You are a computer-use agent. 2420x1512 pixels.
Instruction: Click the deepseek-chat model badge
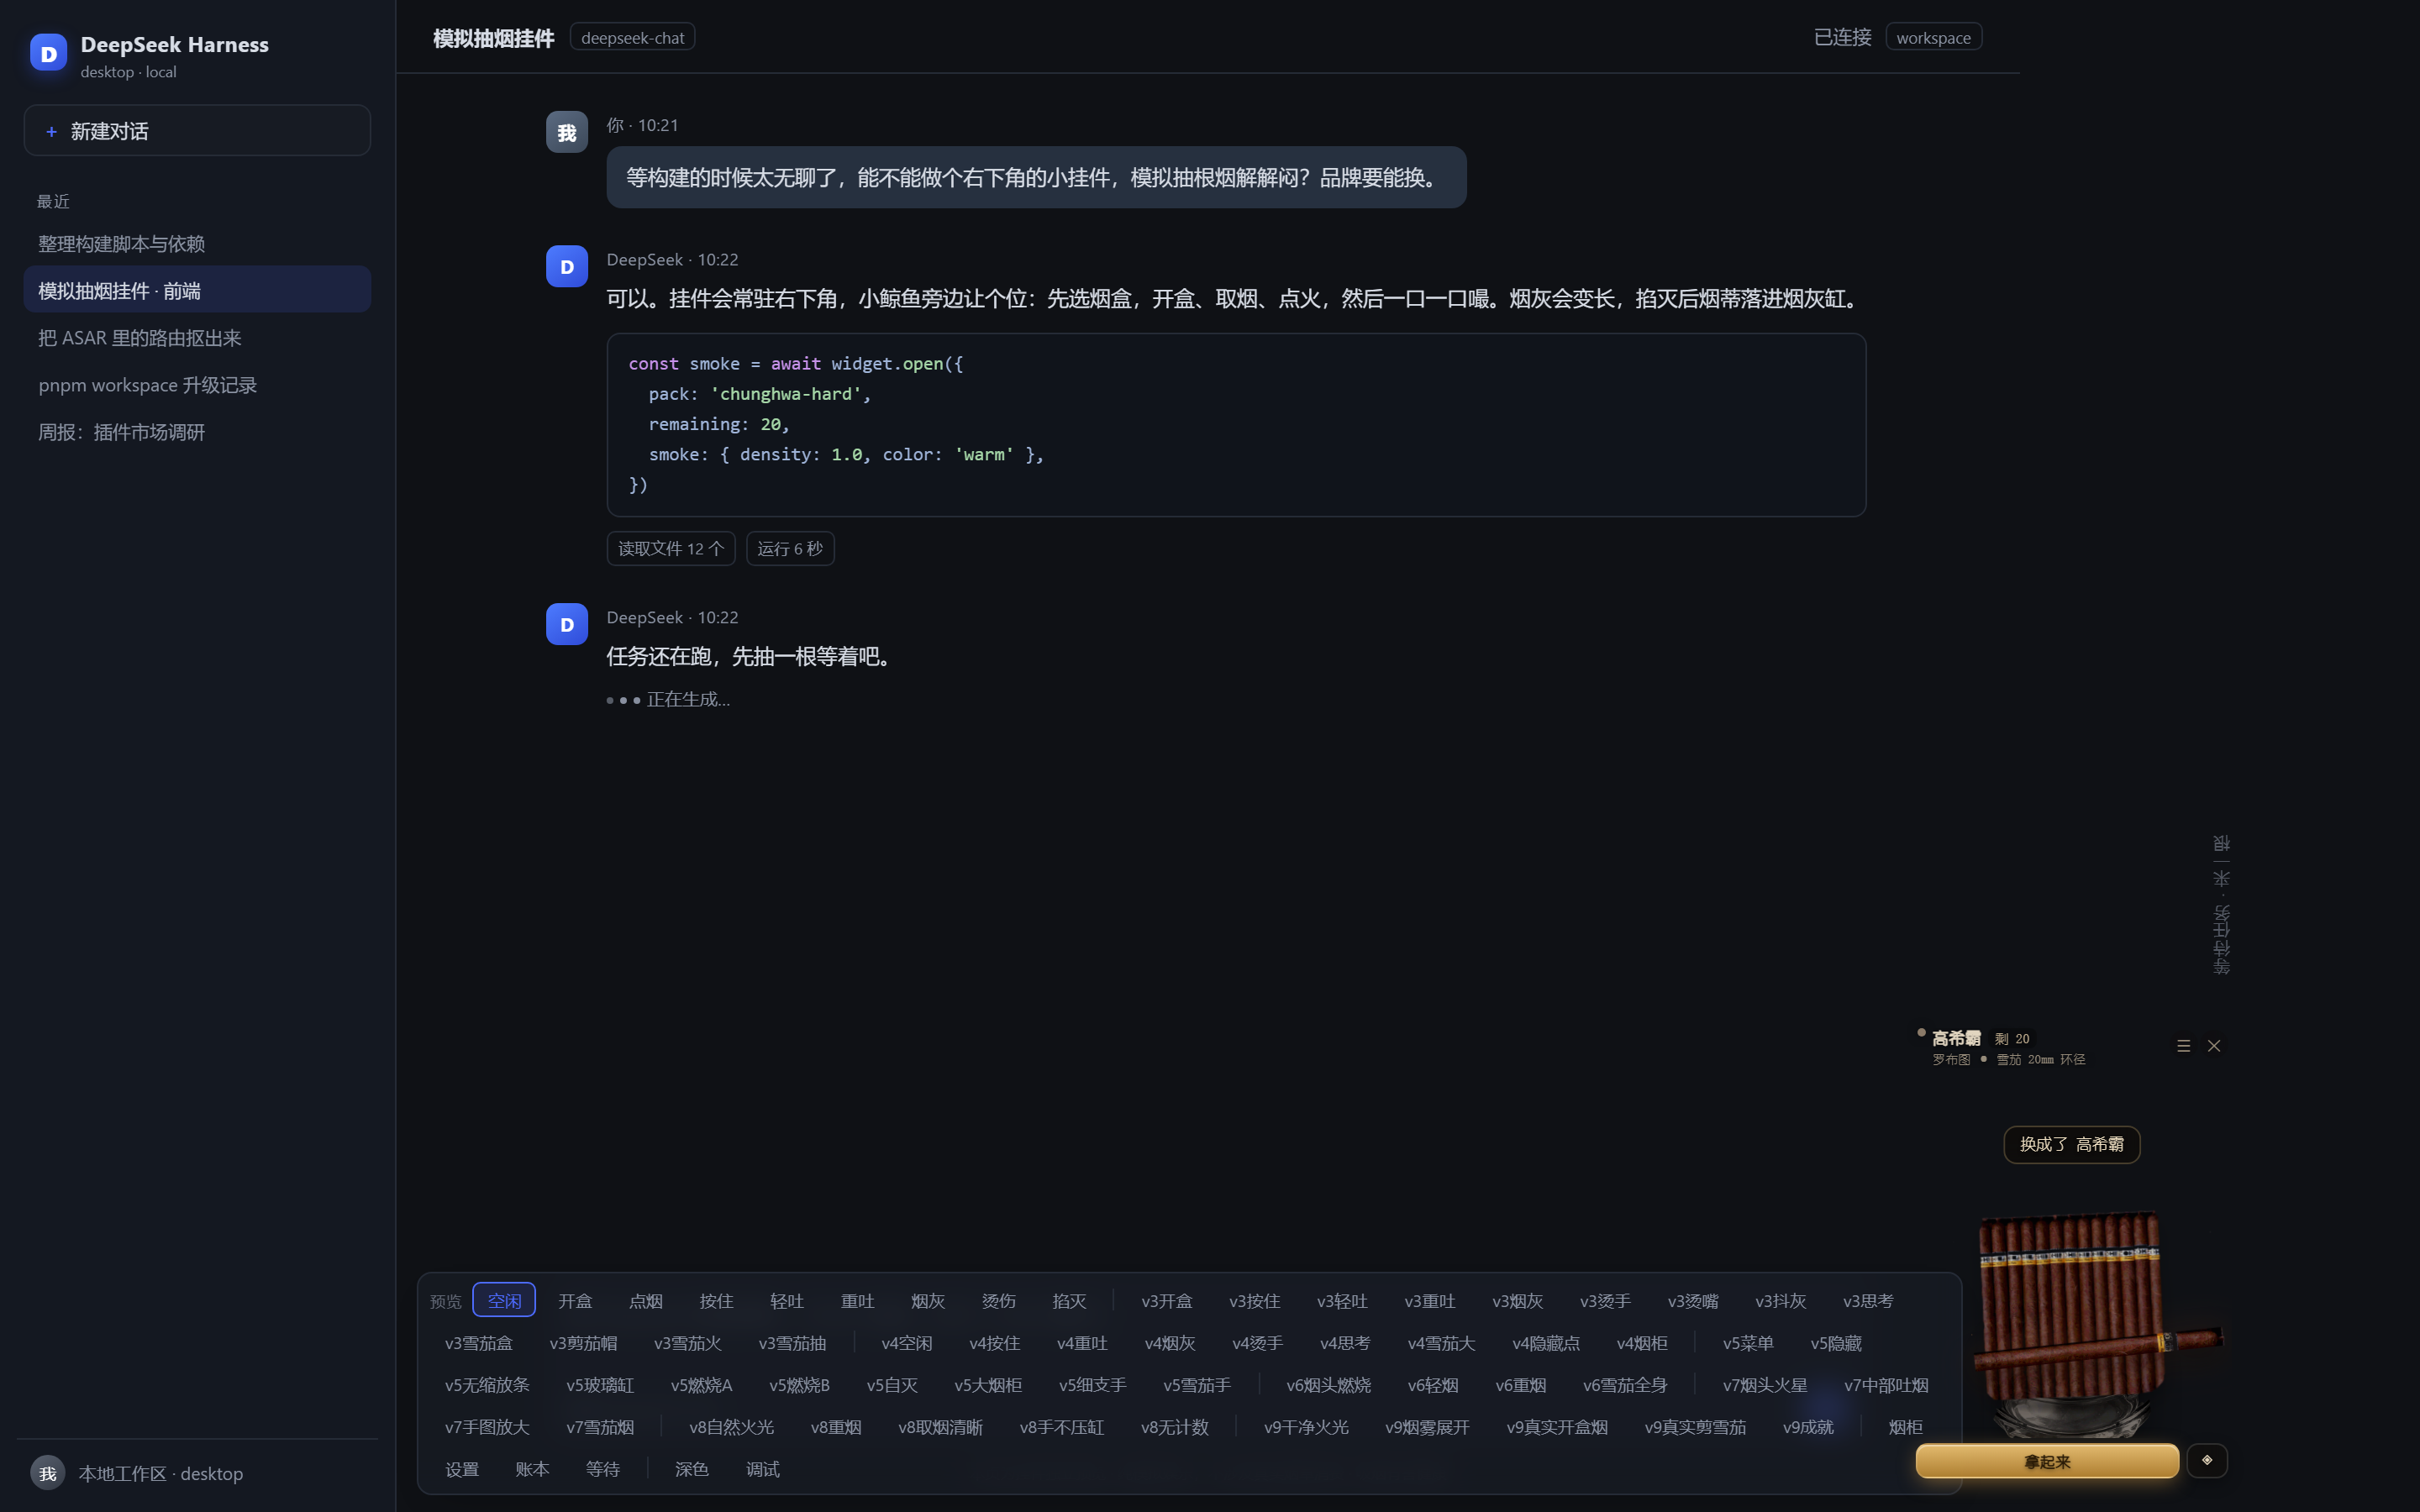[632, 37]
